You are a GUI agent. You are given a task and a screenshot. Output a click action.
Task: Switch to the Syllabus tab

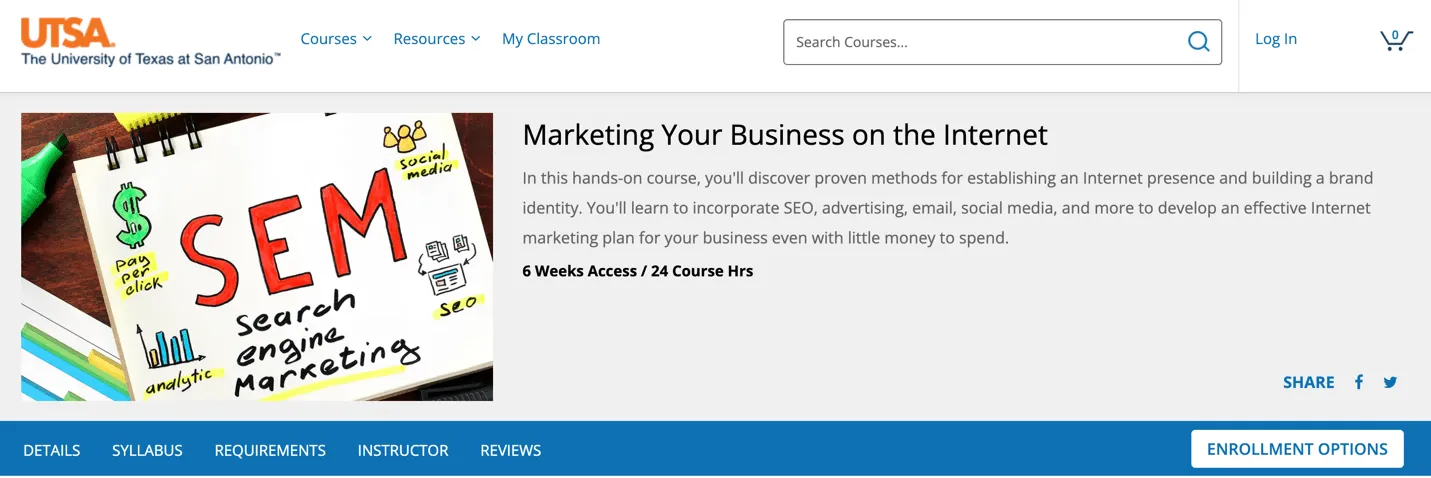coord(147,450)
